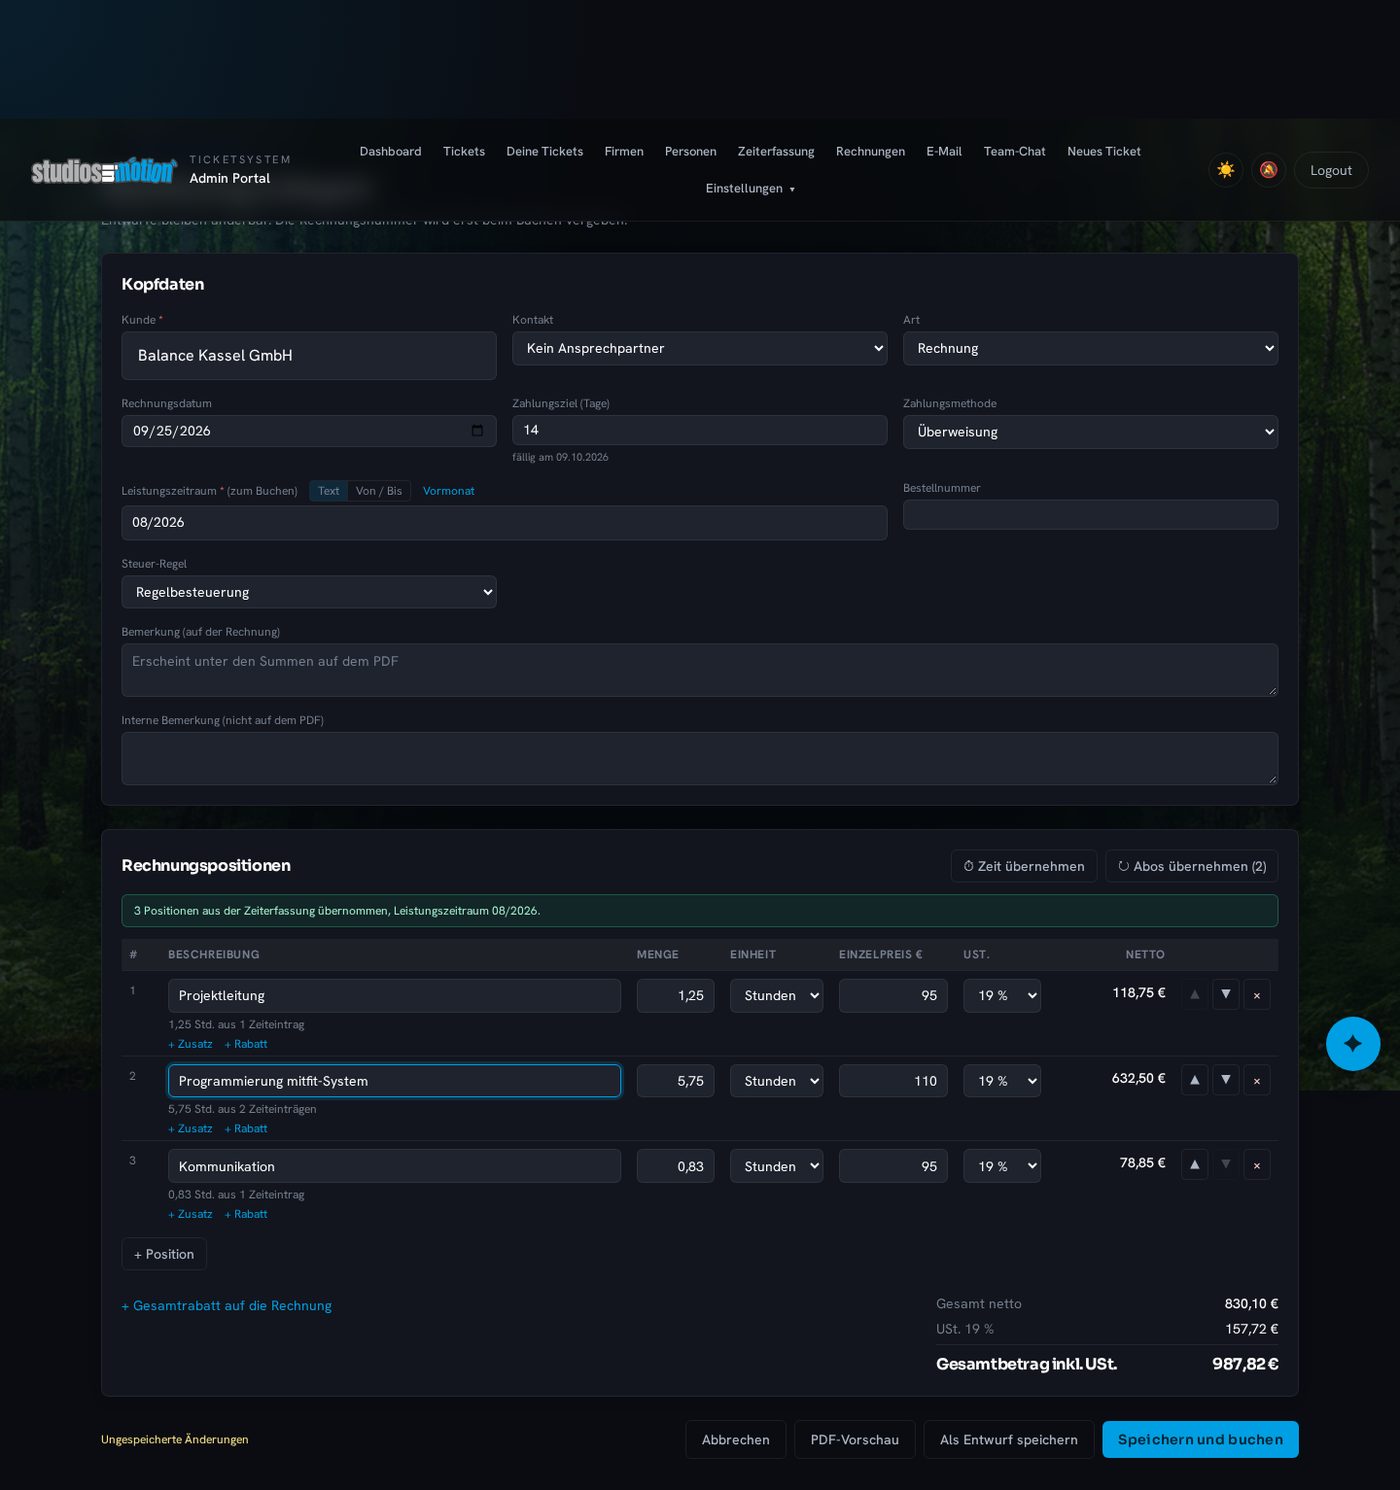Switch Leistungszeitraum mode to Von / Bis
Screen dimensions: 1400x1490
tap(379, 491)
